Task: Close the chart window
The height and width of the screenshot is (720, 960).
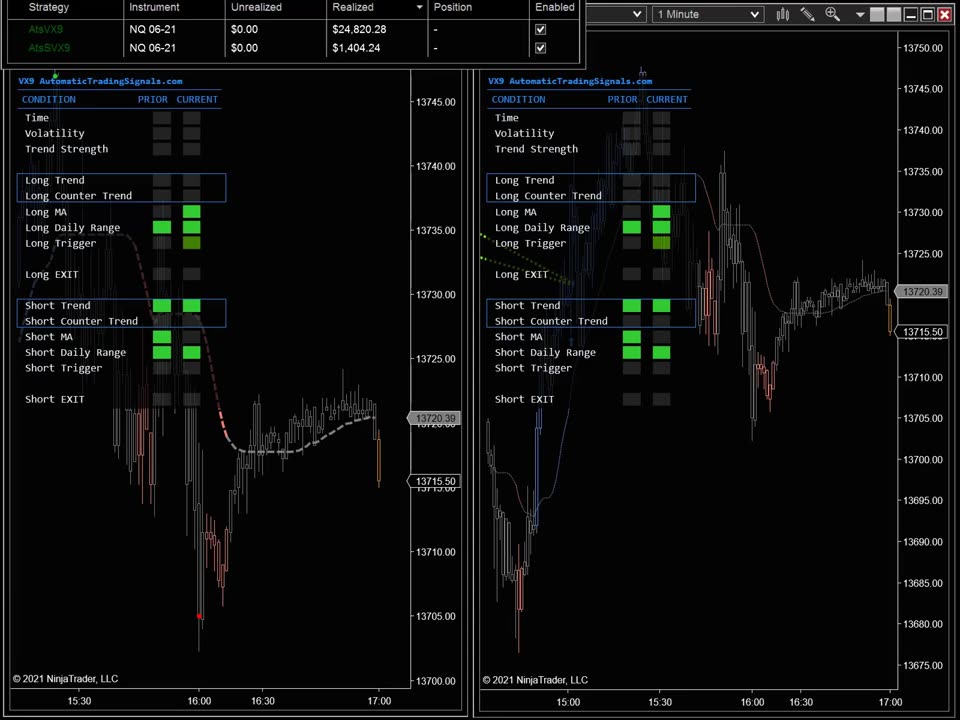Action: (x=945, y=15)
